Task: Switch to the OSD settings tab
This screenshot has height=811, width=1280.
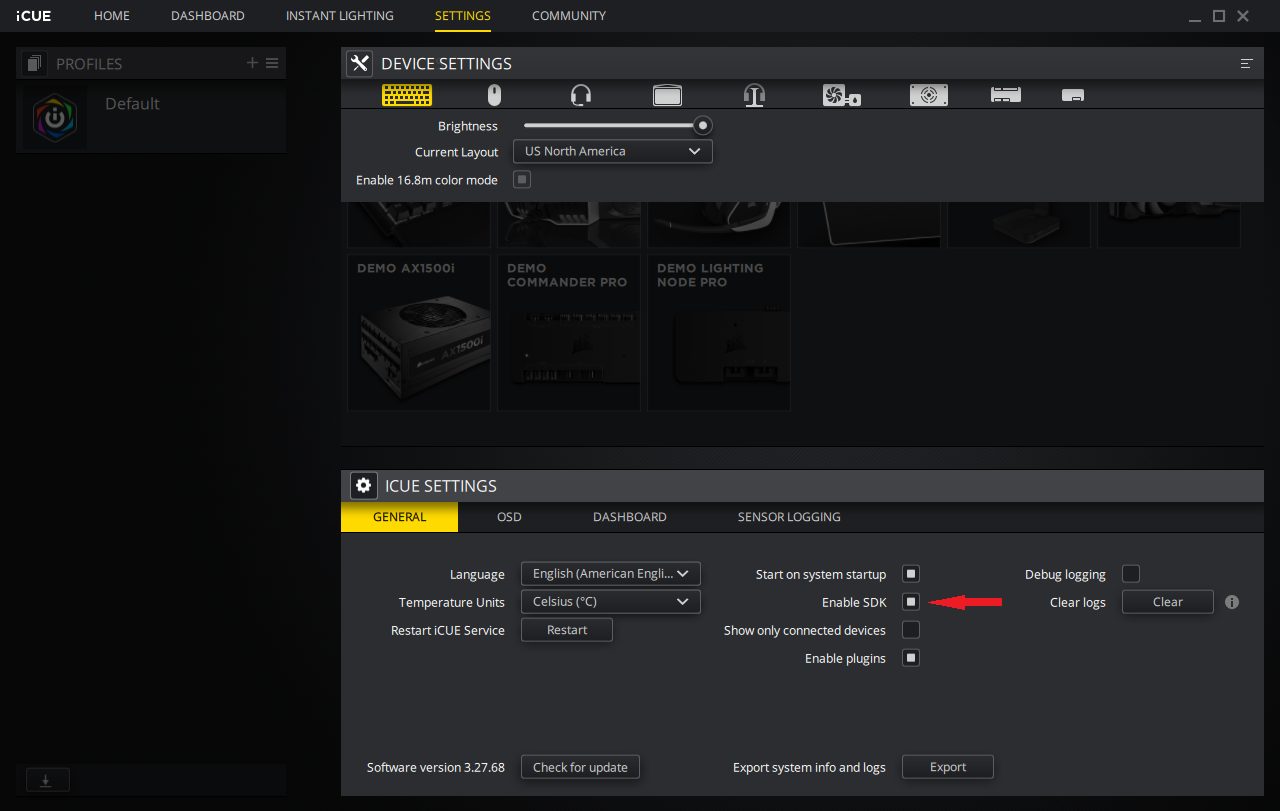Action: (x=509, y=517)
